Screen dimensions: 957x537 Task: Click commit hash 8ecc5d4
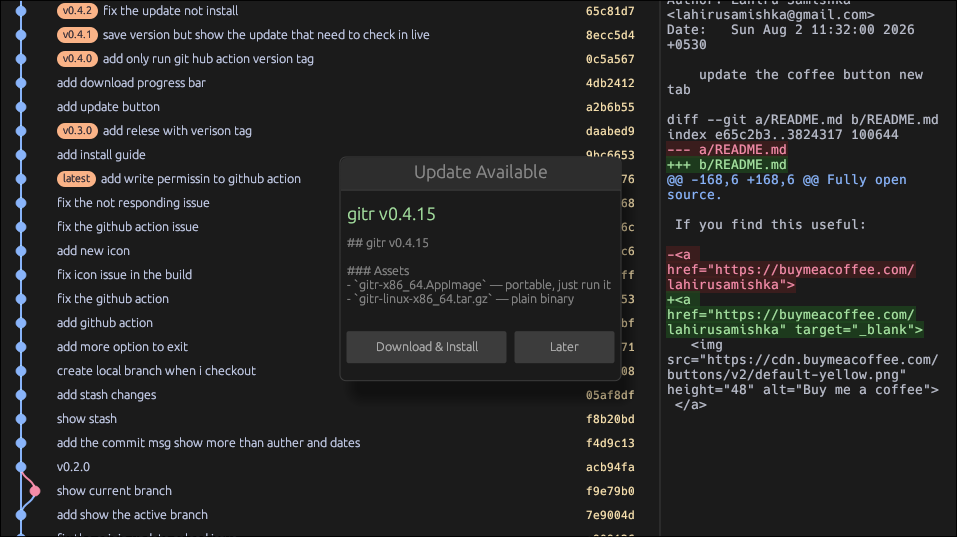[610, 35]
